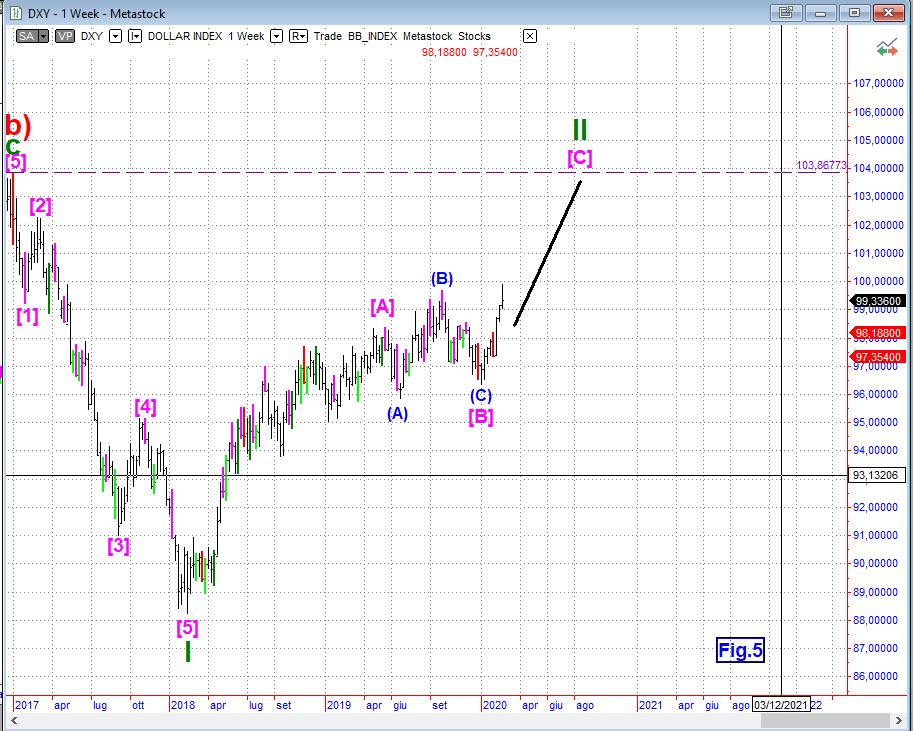Viewport: 913px width, 731px height.
Task: Click the 97,35400 red value in header
Action: tap(496, 52)
